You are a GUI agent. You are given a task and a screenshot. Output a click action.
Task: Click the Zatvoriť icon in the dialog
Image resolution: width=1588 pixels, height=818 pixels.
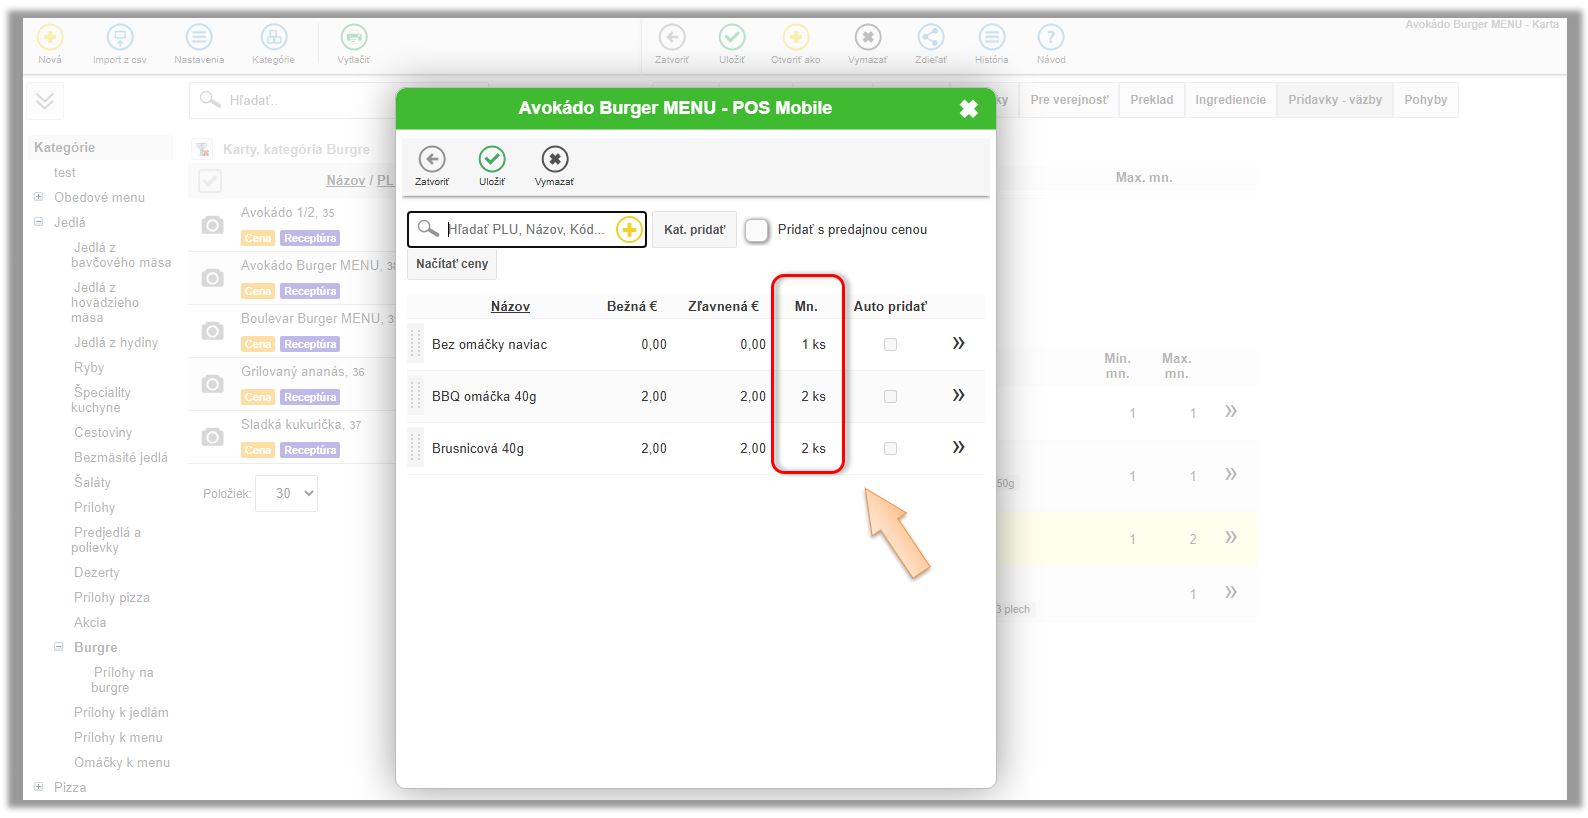432,160
